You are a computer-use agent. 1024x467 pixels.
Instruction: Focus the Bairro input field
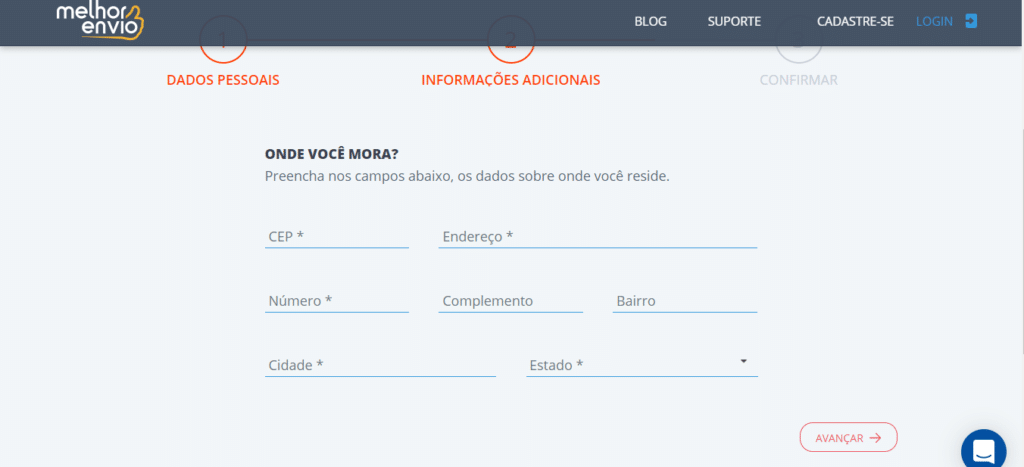pos(684,301)
